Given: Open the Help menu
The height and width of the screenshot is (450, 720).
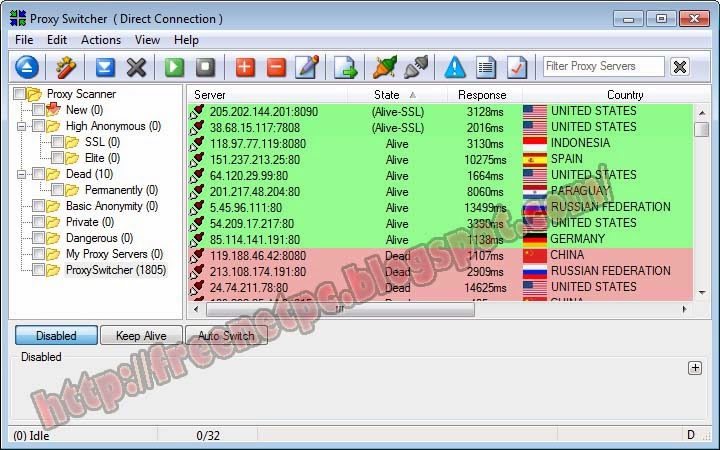Looking at the screenshot, I should click(186, 40).
